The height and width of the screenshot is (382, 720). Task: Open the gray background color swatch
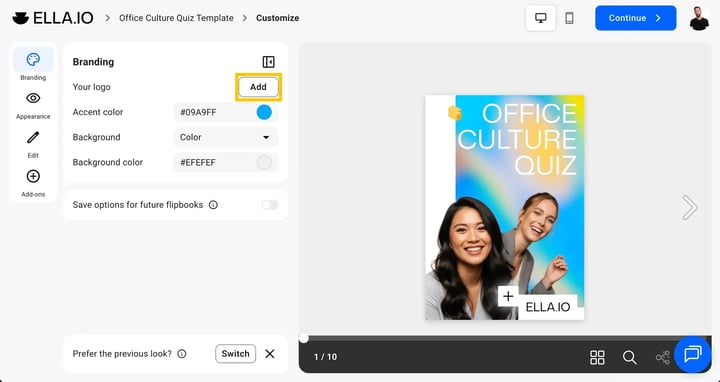pos(264,163)
